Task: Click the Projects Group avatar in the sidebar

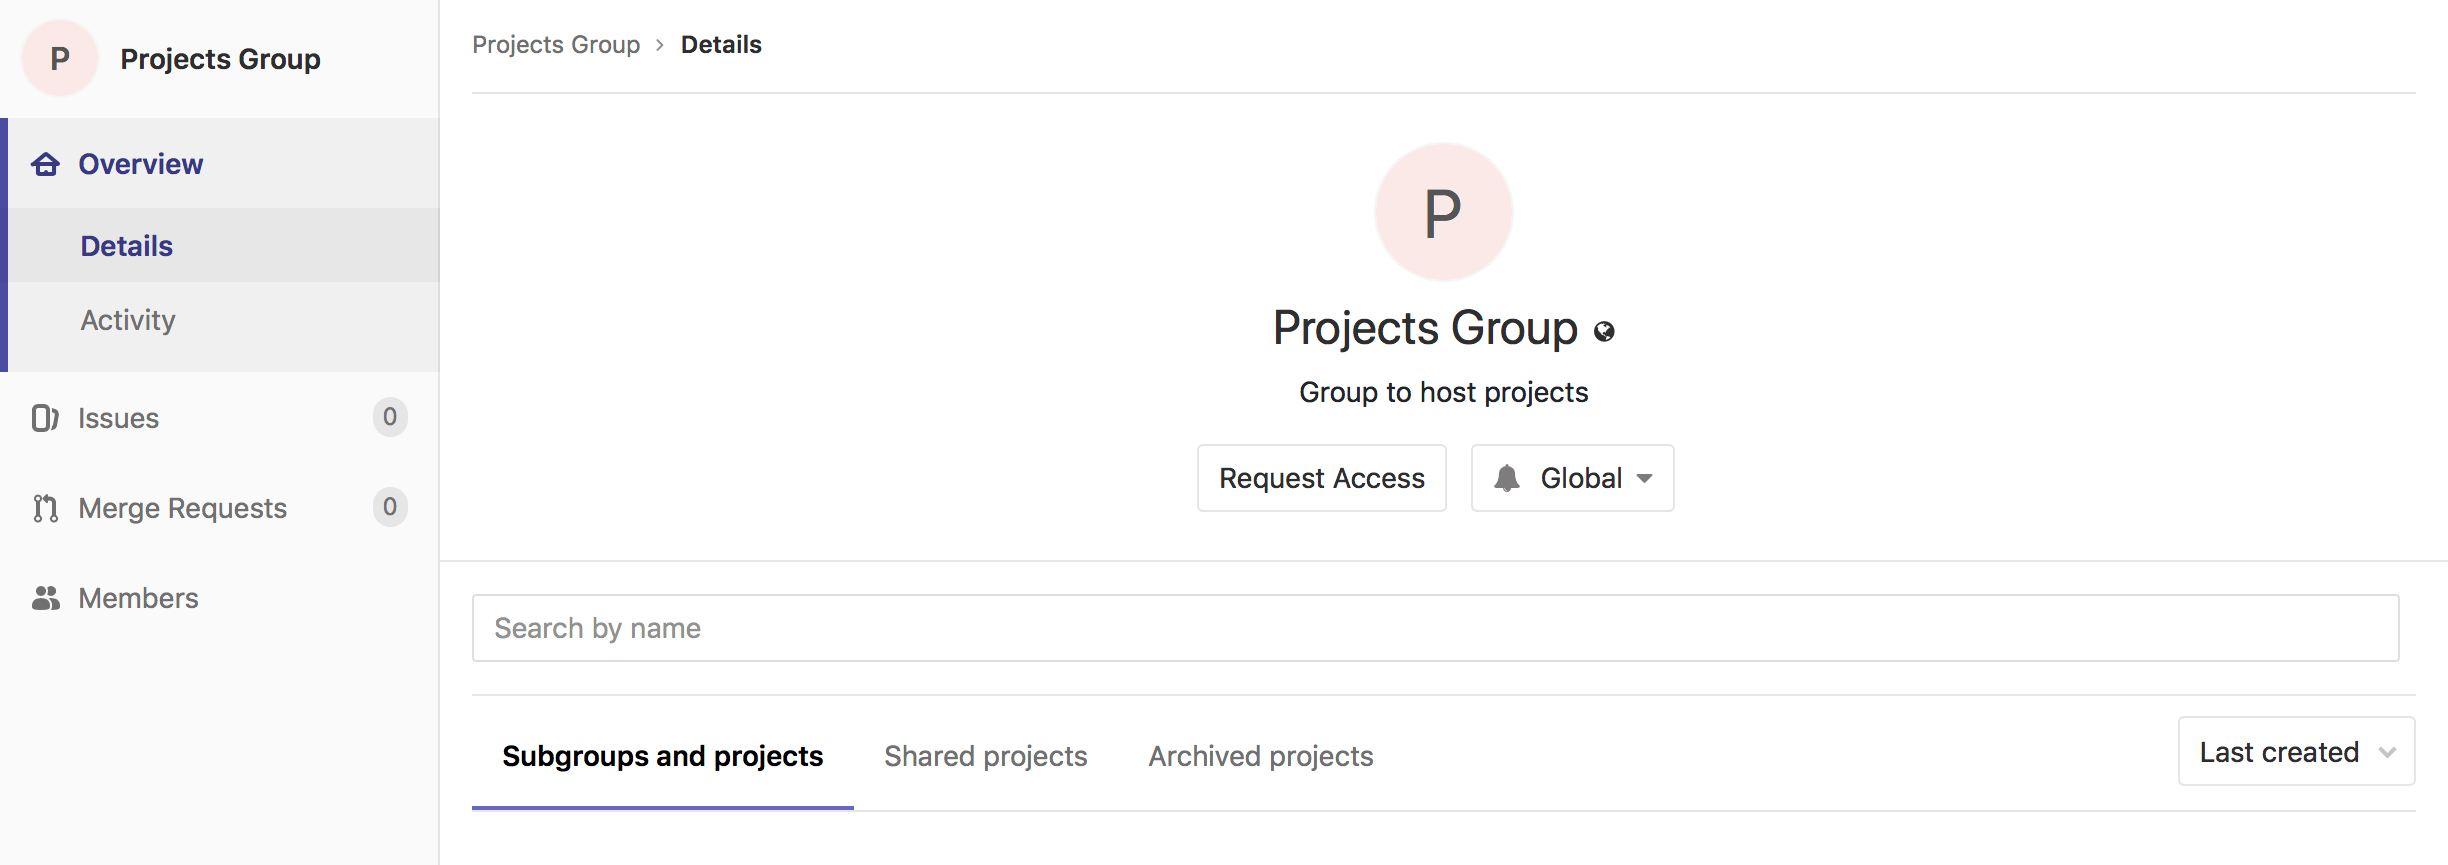Action: (x=59, y=57)
